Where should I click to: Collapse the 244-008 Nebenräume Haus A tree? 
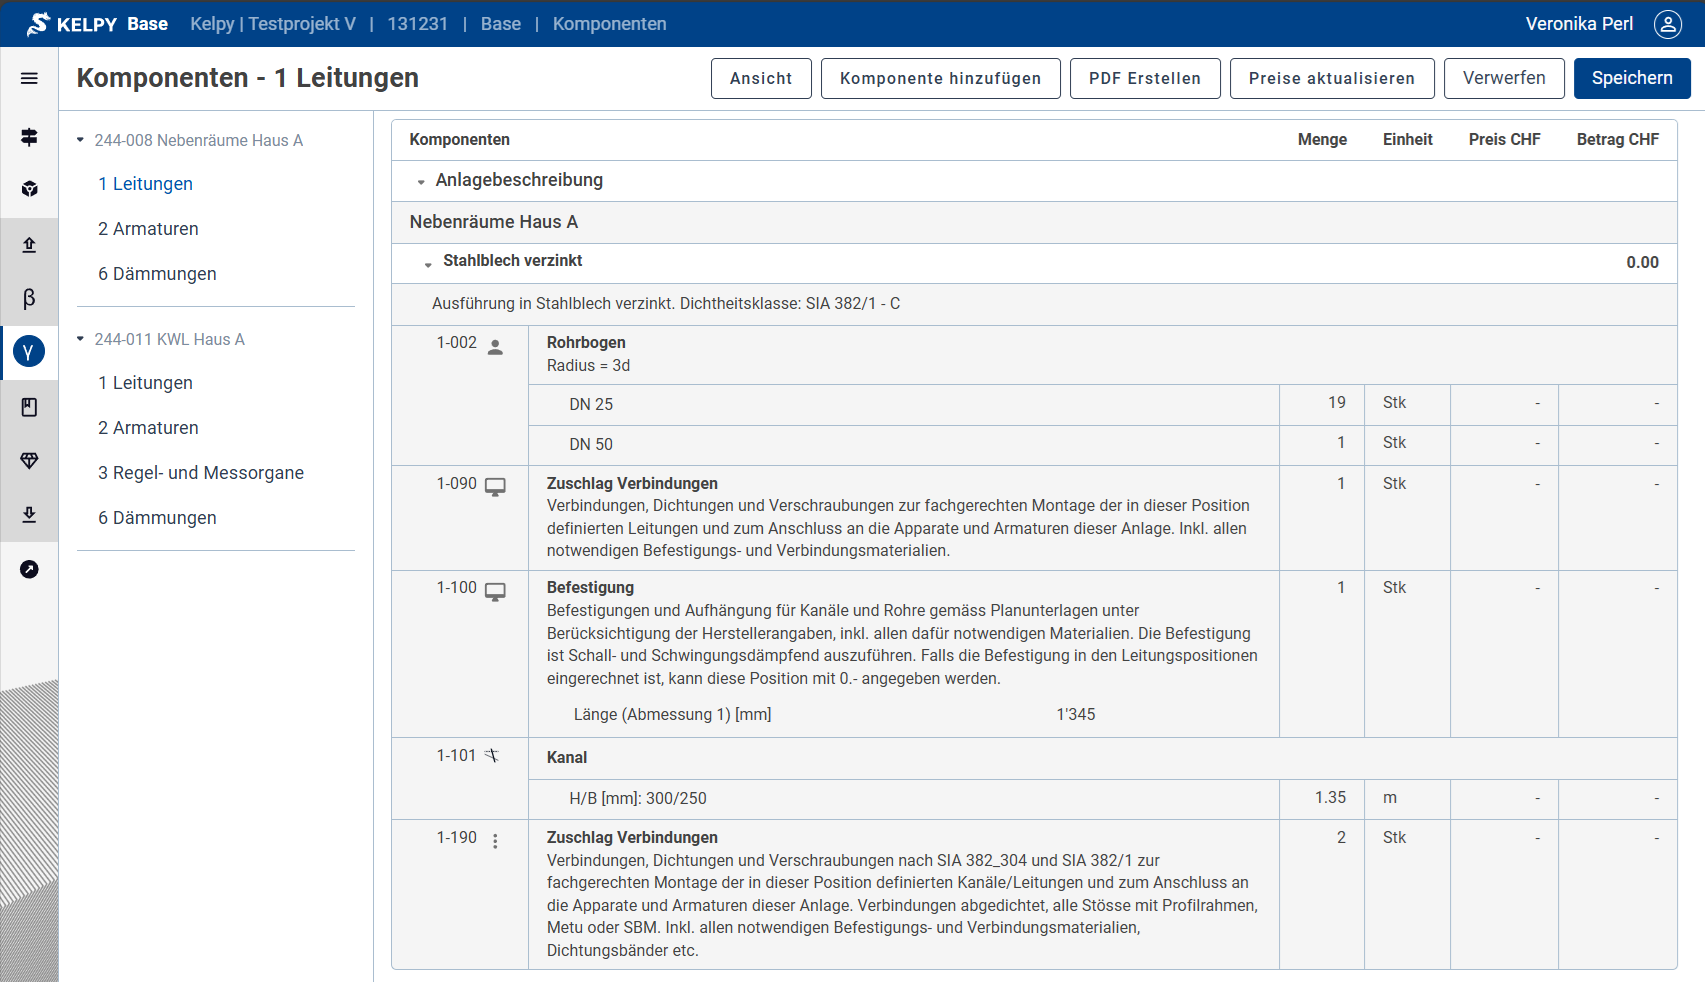pos(81,140)
